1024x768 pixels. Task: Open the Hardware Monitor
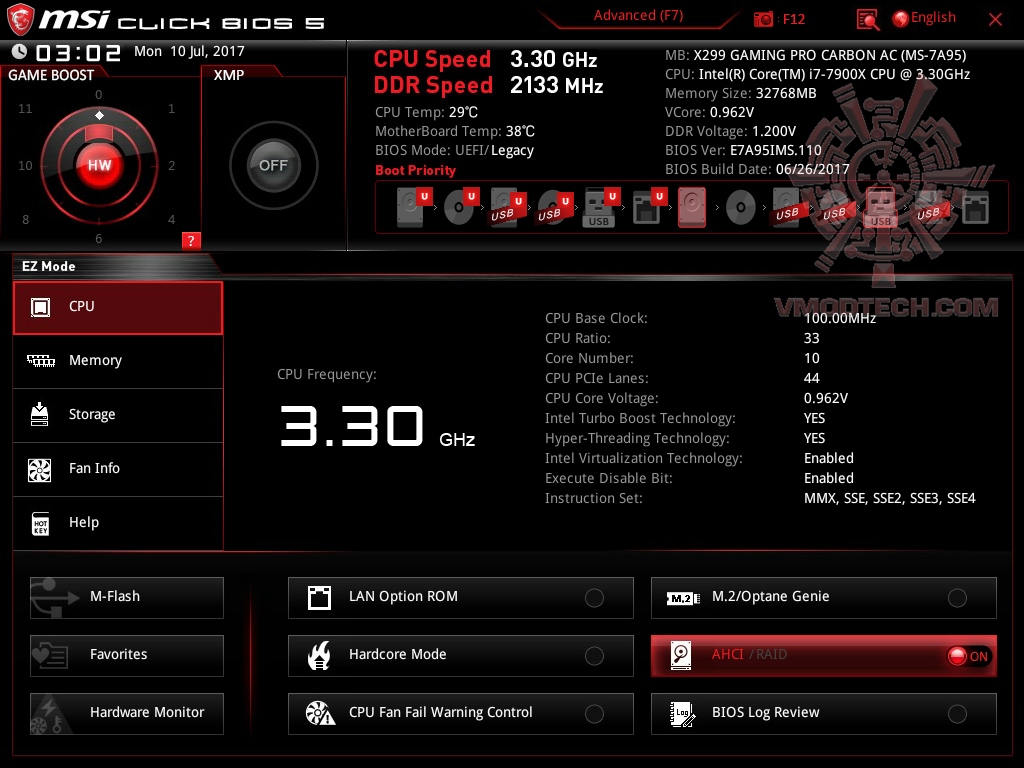[x=127, y=713]
